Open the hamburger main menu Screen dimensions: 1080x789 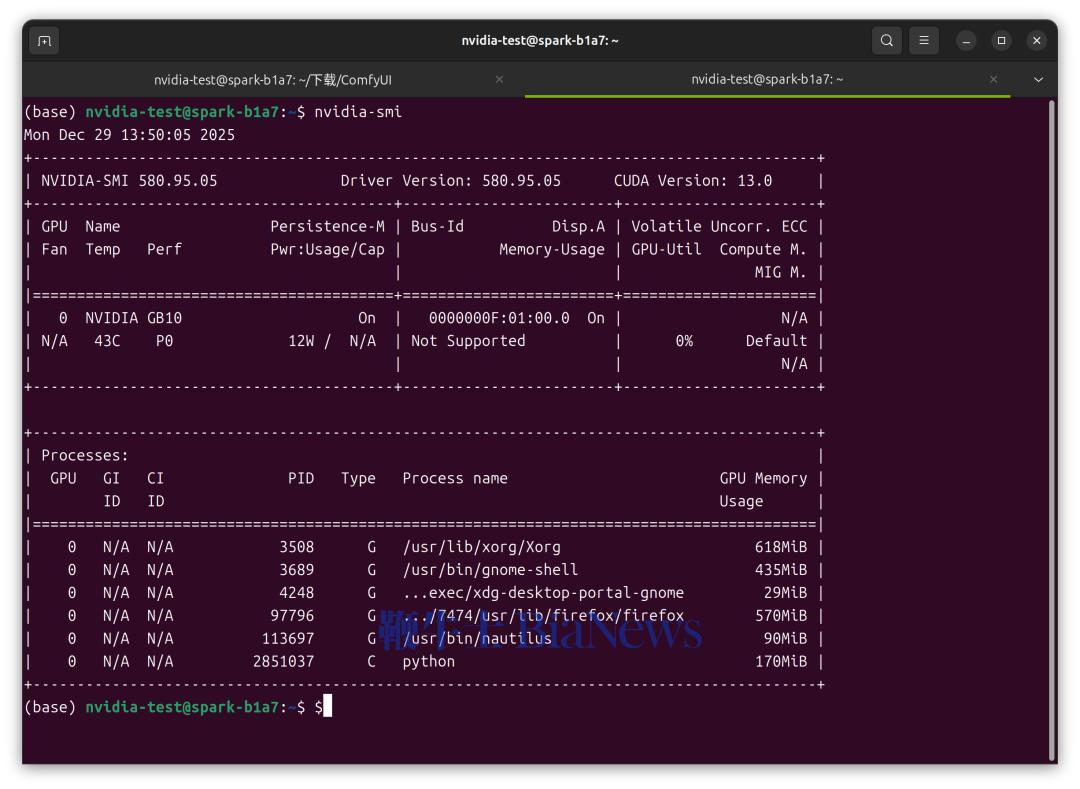923,41
